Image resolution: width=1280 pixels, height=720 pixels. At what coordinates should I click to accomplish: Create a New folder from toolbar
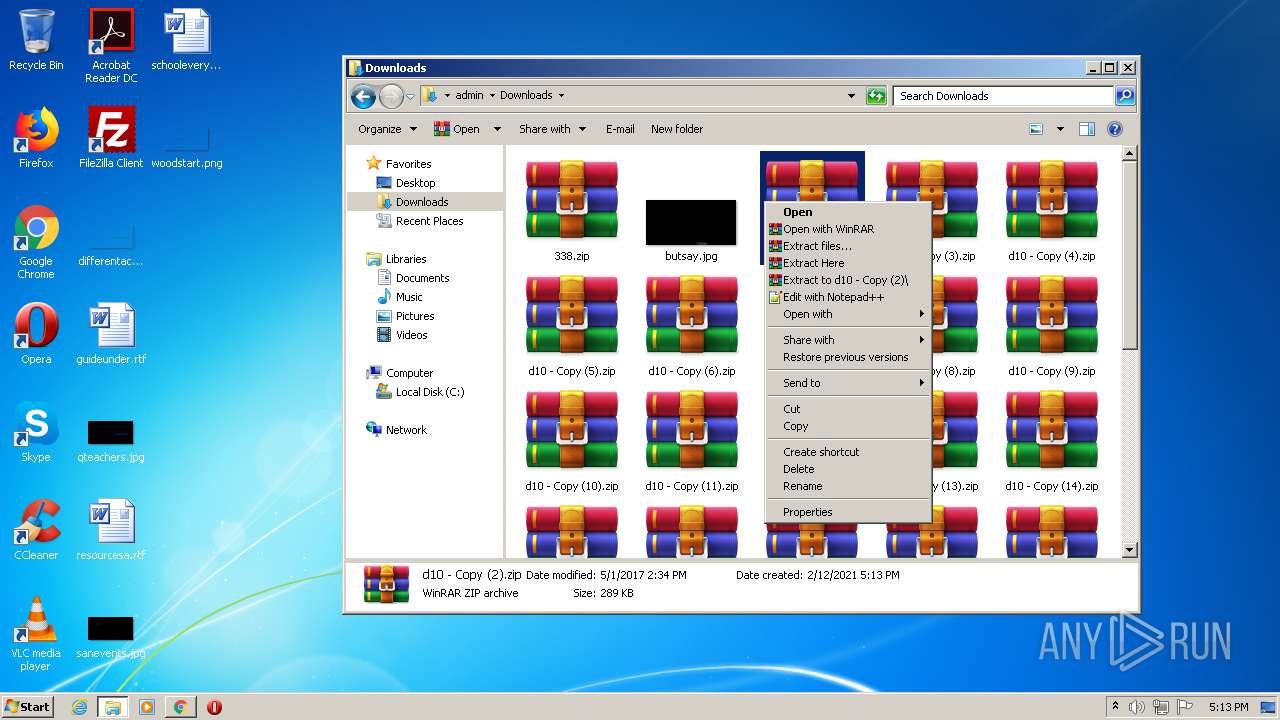[x=677, y=129]
